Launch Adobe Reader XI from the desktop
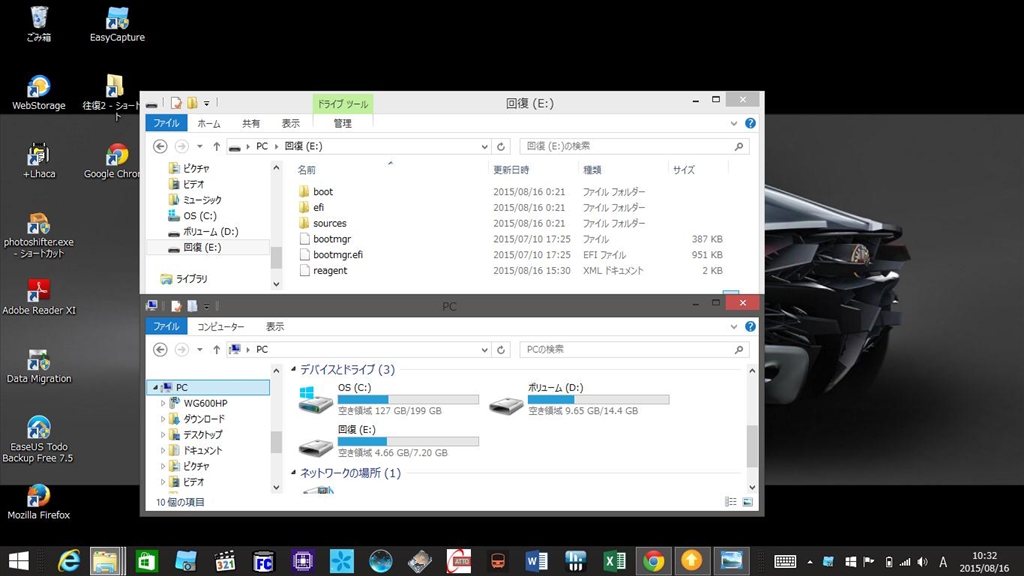 tap(39, 297)
